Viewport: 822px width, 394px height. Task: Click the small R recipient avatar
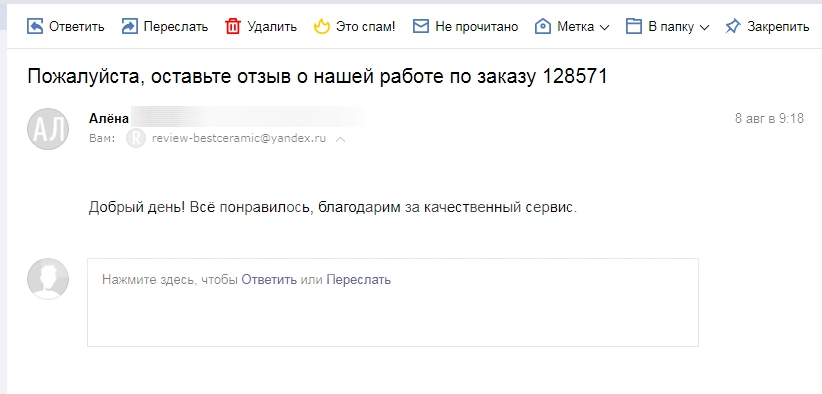136,139
